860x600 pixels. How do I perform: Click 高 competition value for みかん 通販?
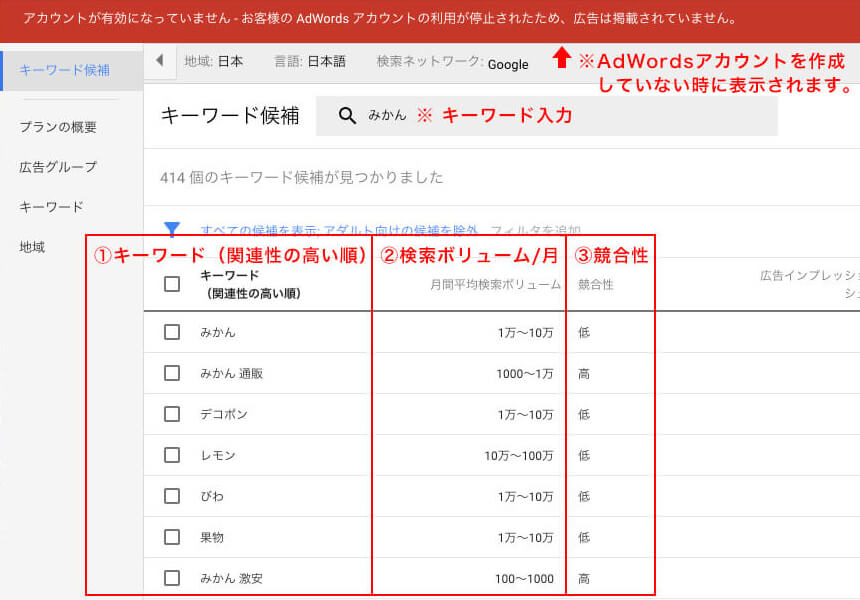pos(584,373)
